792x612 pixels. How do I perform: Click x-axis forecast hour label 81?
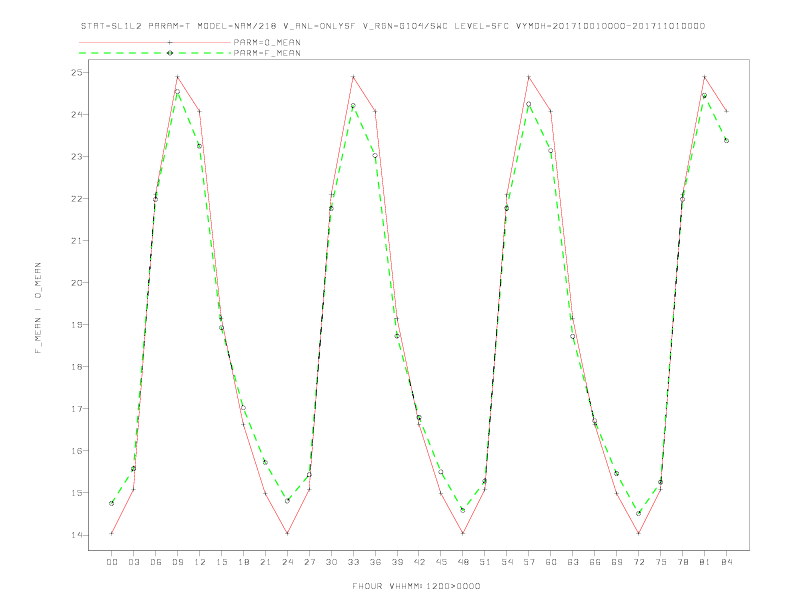click(705, 562)
